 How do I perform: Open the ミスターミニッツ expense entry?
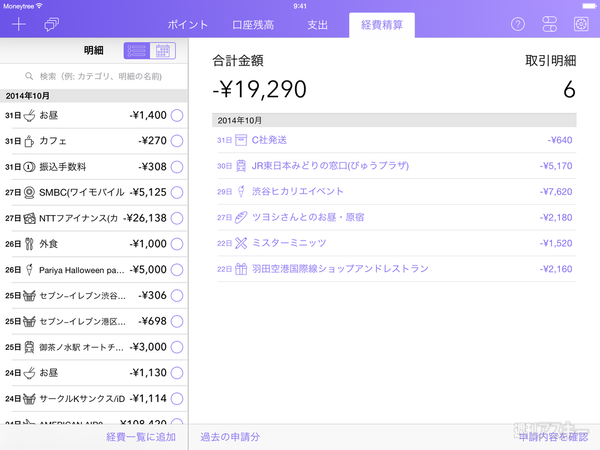pyautogui.click(x=396, y=243)
